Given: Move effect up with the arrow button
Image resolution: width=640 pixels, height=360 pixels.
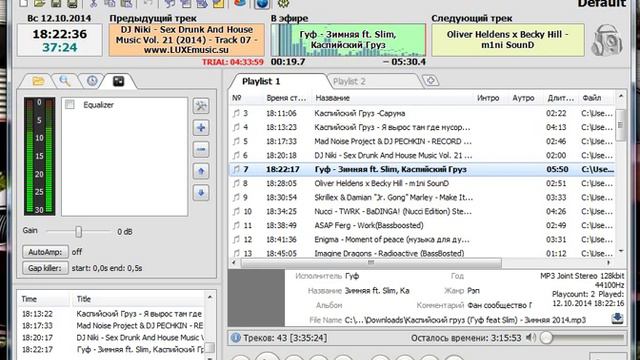Looking at the screenshot, I should click(201, 171).
